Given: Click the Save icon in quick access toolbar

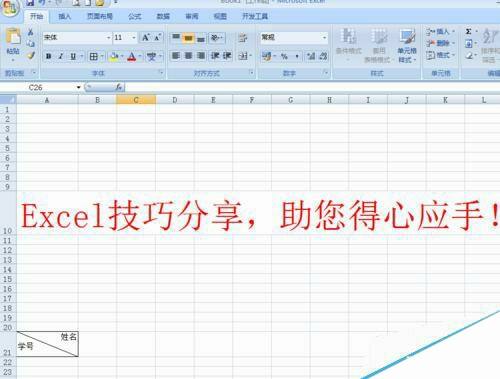Looking at the screenshot, I should [x=30, y=3].
